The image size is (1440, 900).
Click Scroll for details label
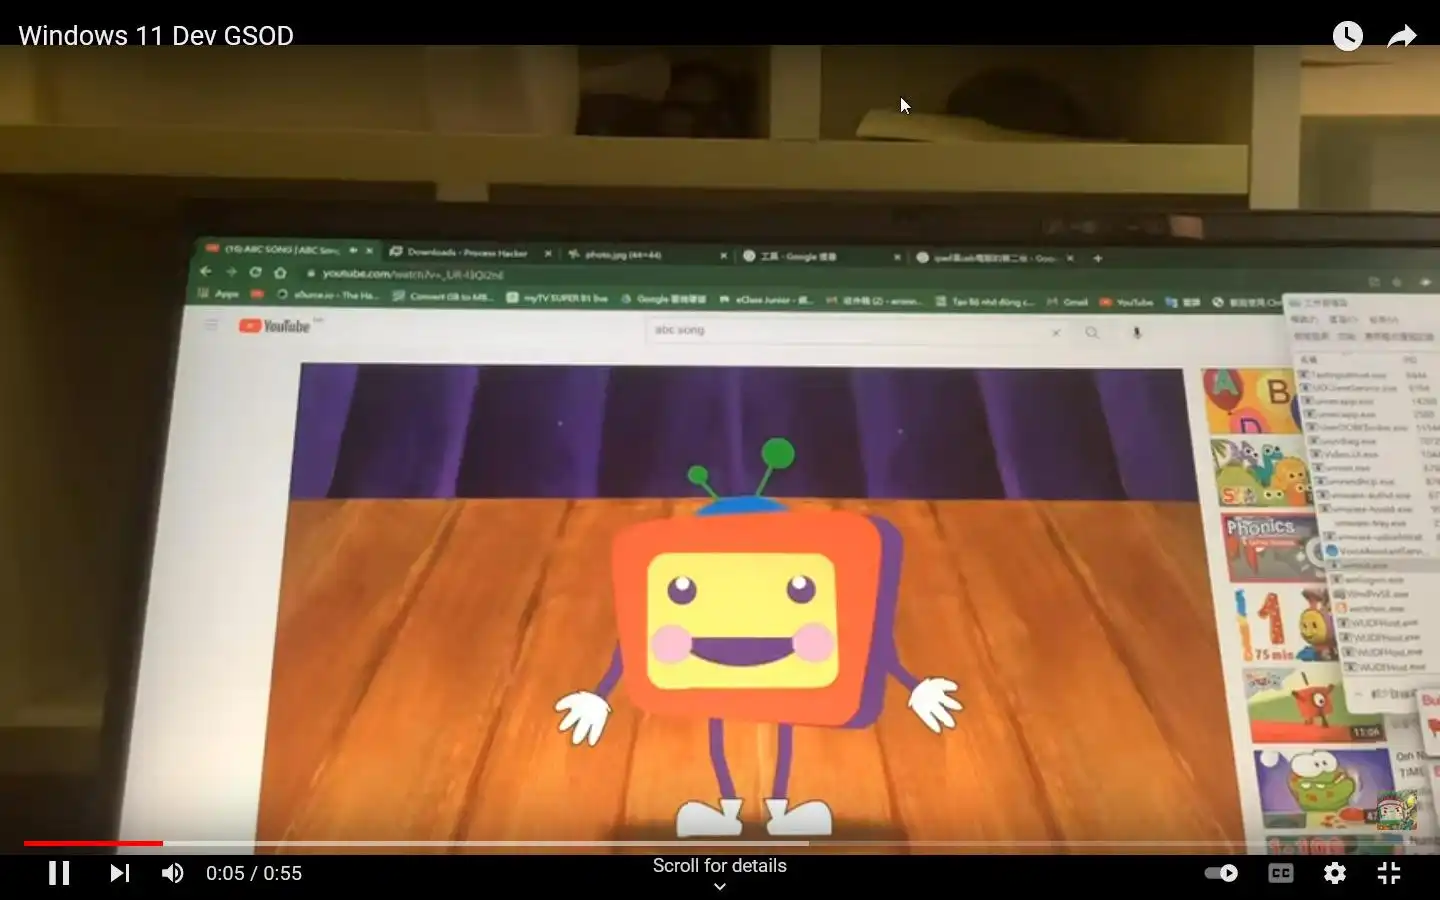coord(720,866)
